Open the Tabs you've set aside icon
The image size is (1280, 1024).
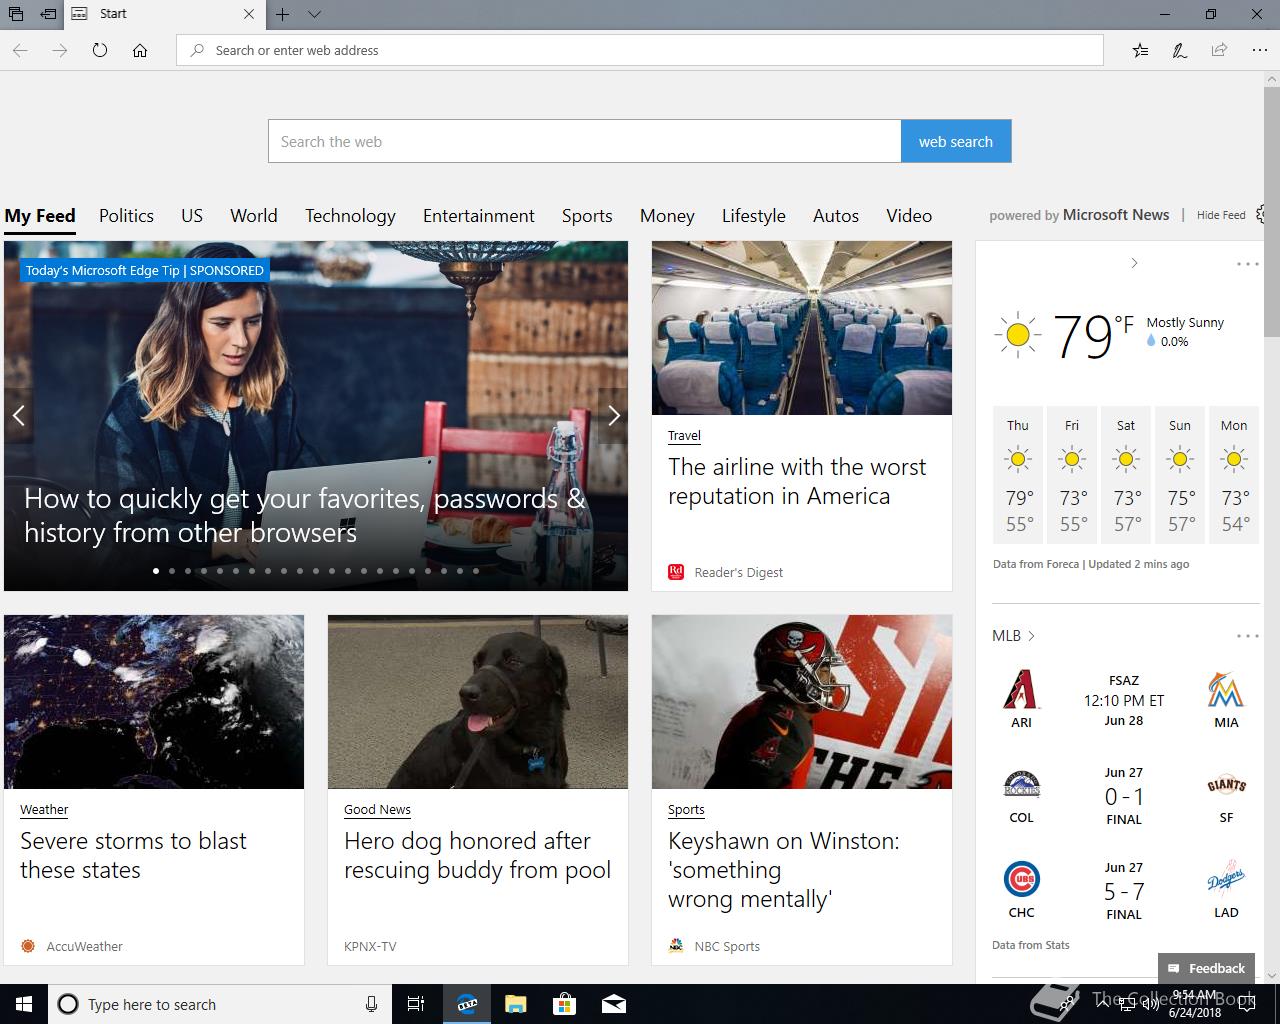(16, 14)
